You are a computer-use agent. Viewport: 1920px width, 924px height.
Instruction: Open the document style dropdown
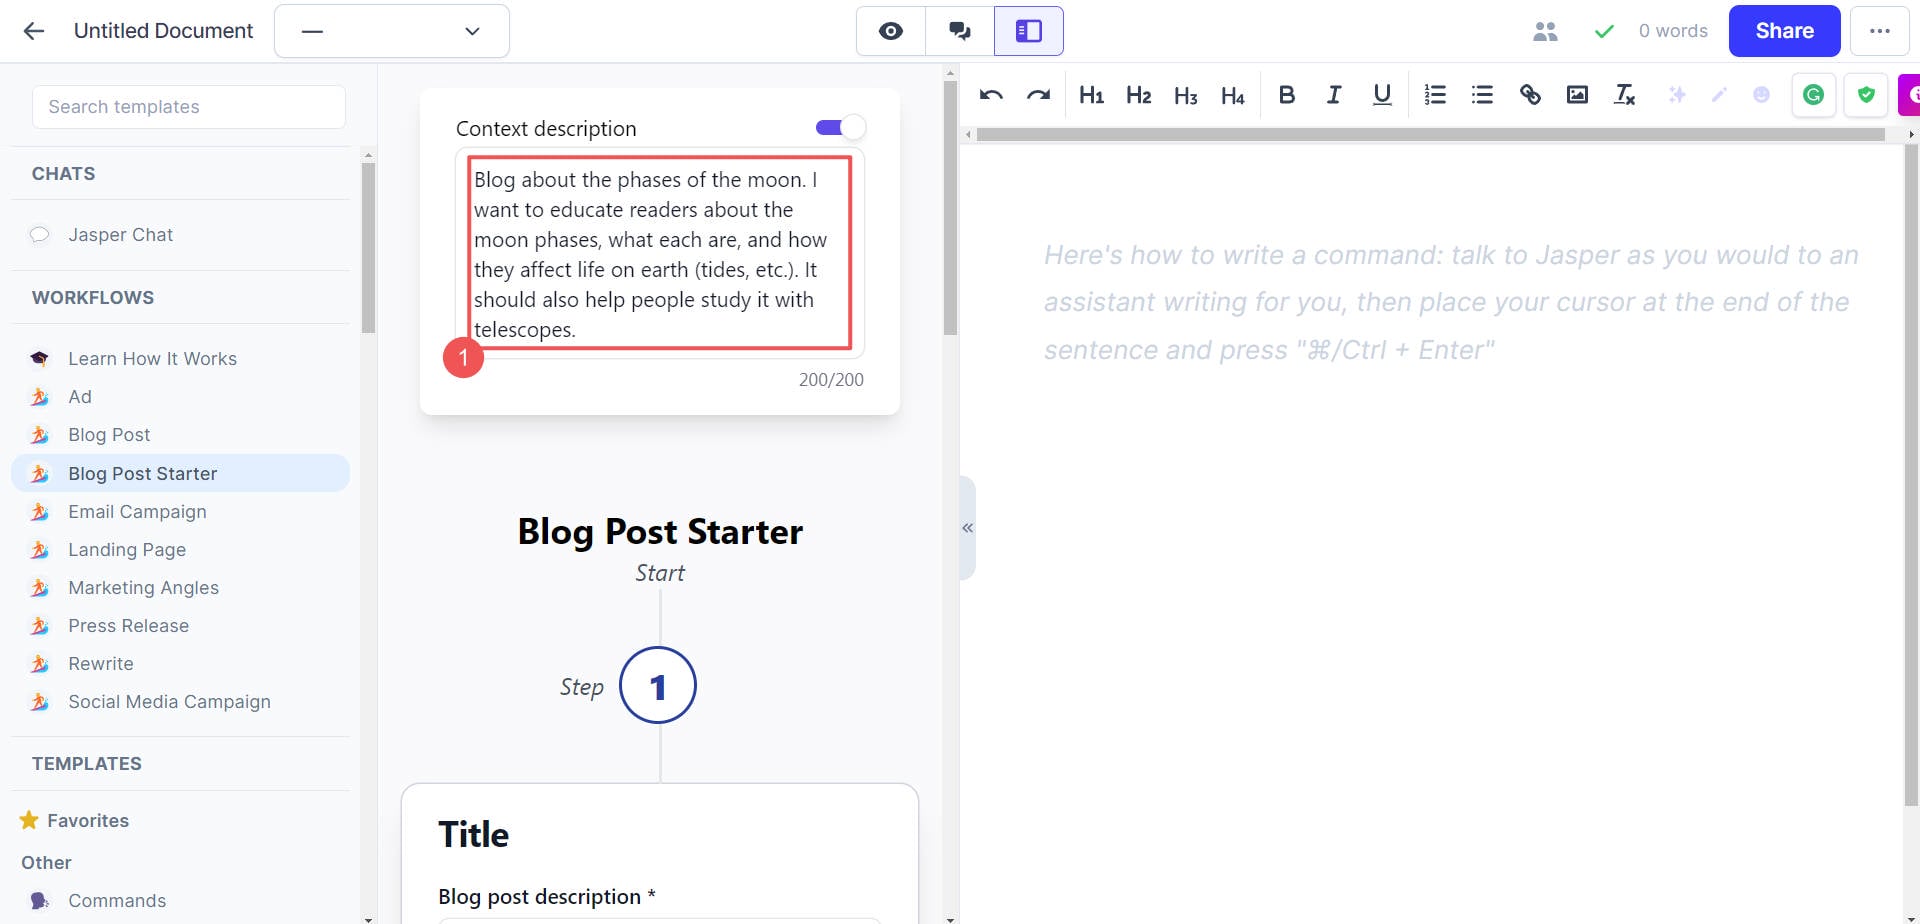click(x=391, y=31)
